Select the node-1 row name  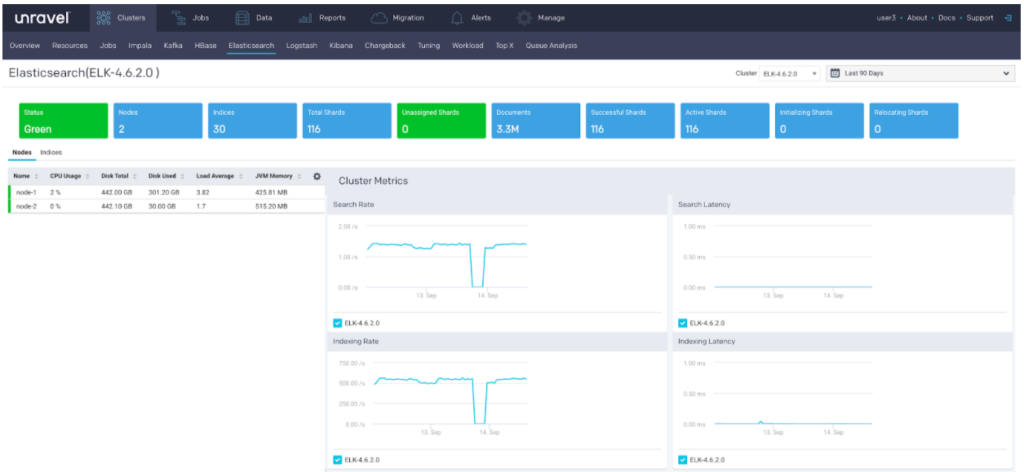click(x=24, y=193)
